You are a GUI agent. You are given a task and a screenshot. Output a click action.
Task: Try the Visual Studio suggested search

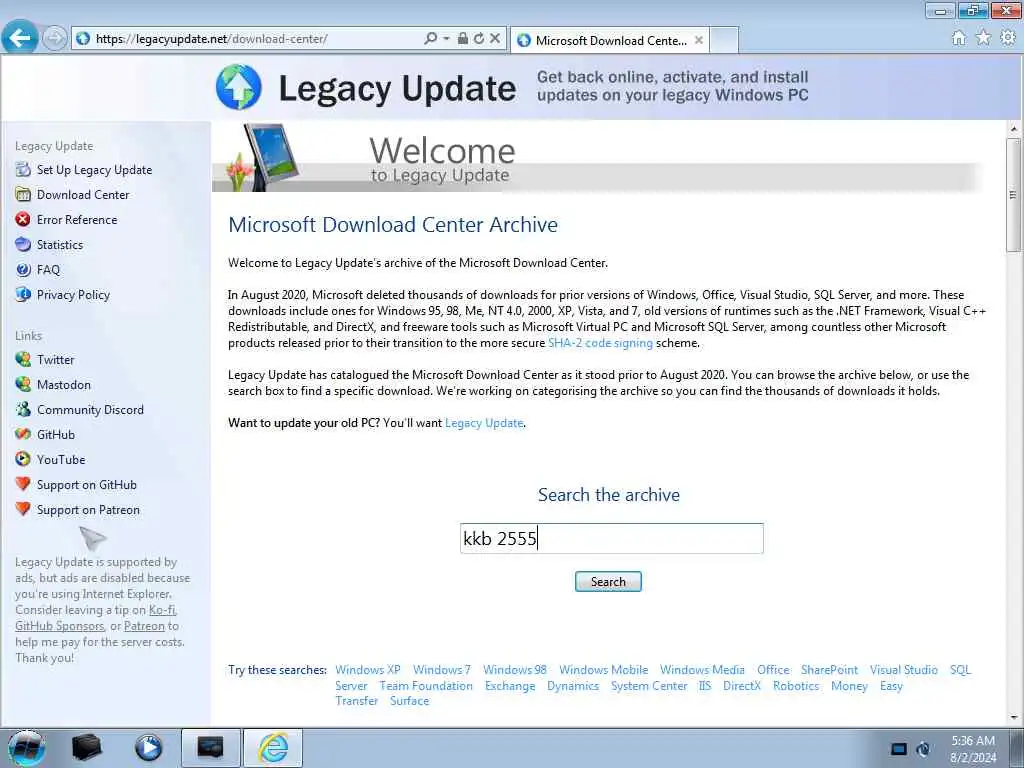coord(904,669)
